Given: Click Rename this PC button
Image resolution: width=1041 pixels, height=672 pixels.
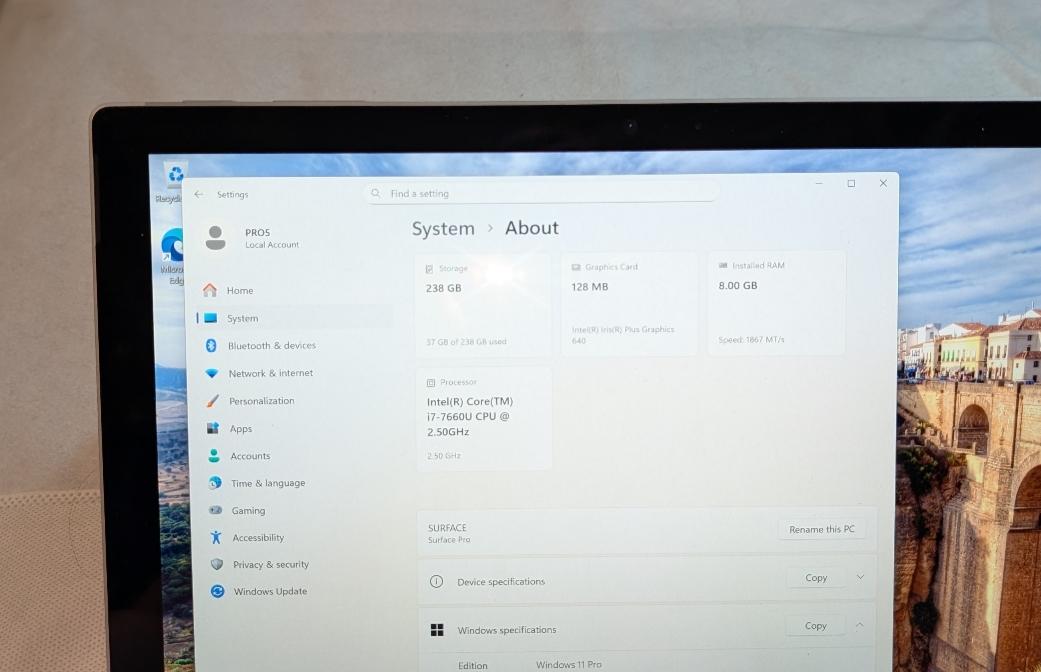Looking at the screenshot, I should [821, 529].
